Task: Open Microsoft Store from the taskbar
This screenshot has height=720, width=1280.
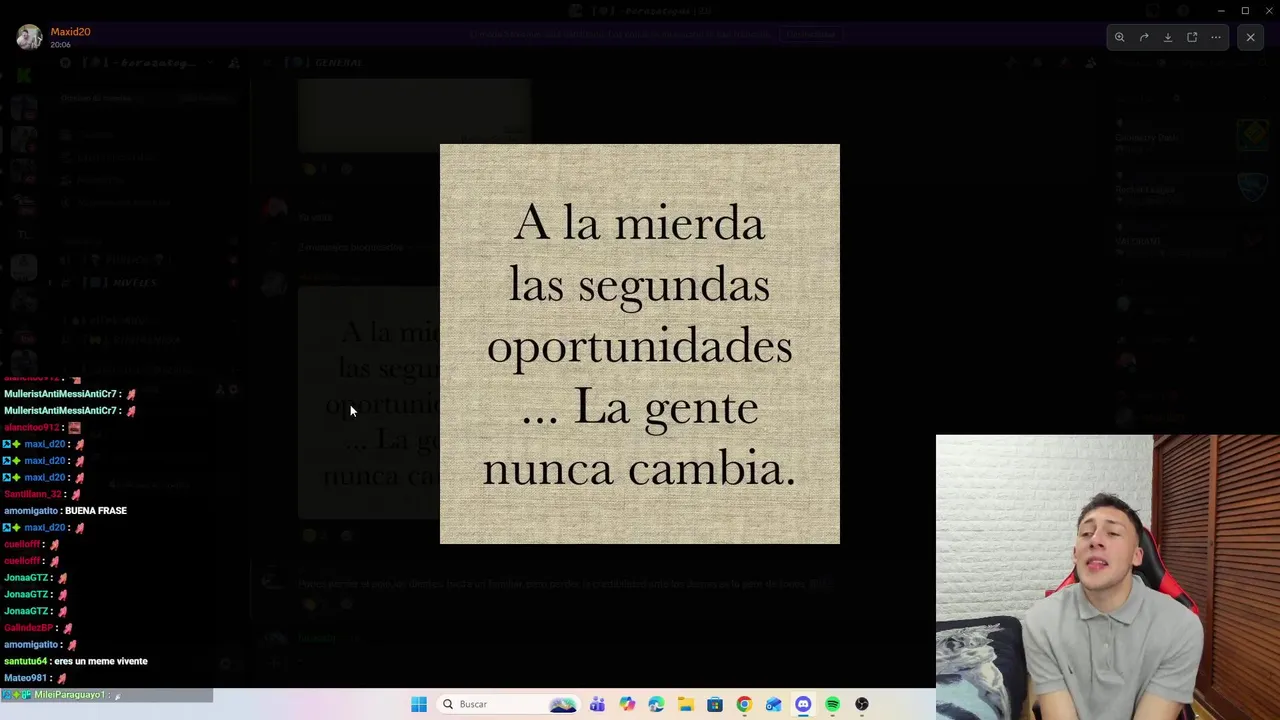Action: click(x=715, y=704)
